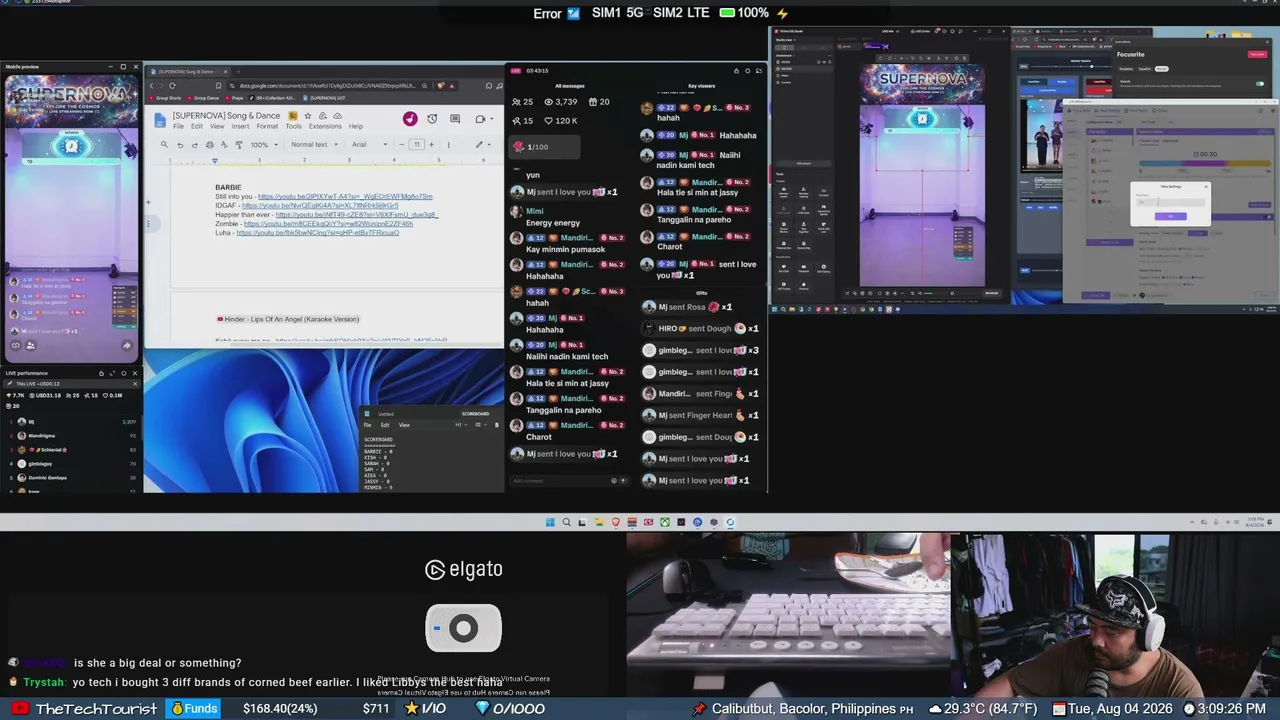
Task: Open the taskbar search magnifier
Action: tap(567, 522)
